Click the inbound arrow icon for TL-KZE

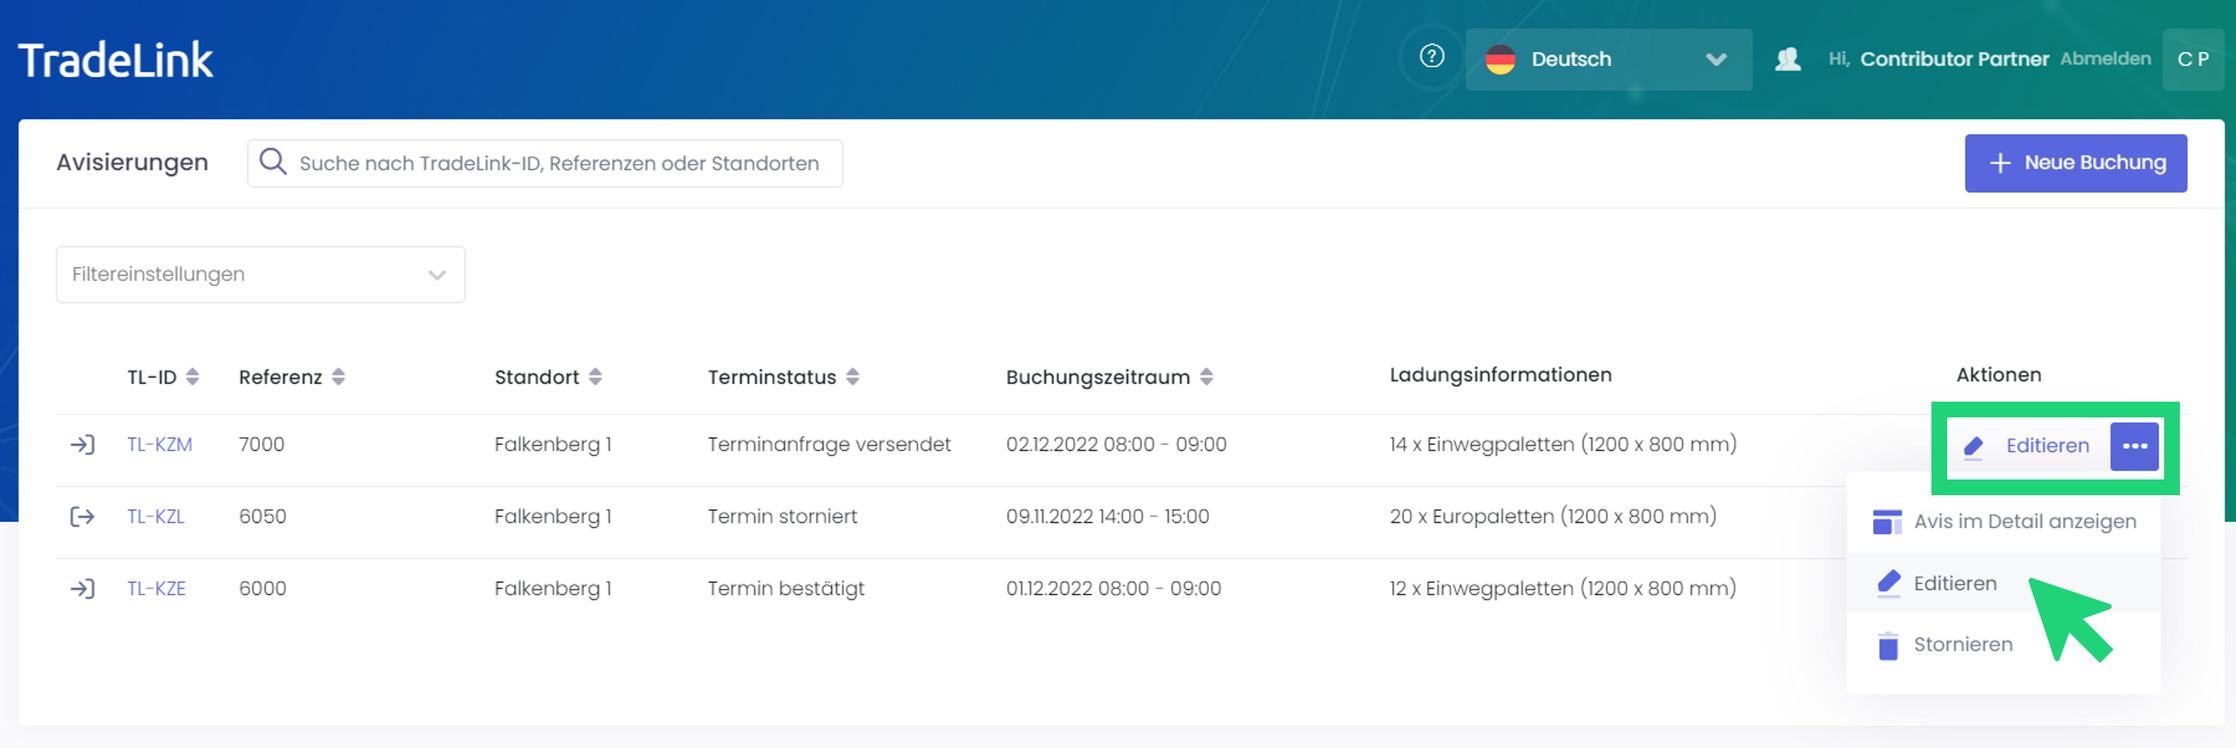82,588
